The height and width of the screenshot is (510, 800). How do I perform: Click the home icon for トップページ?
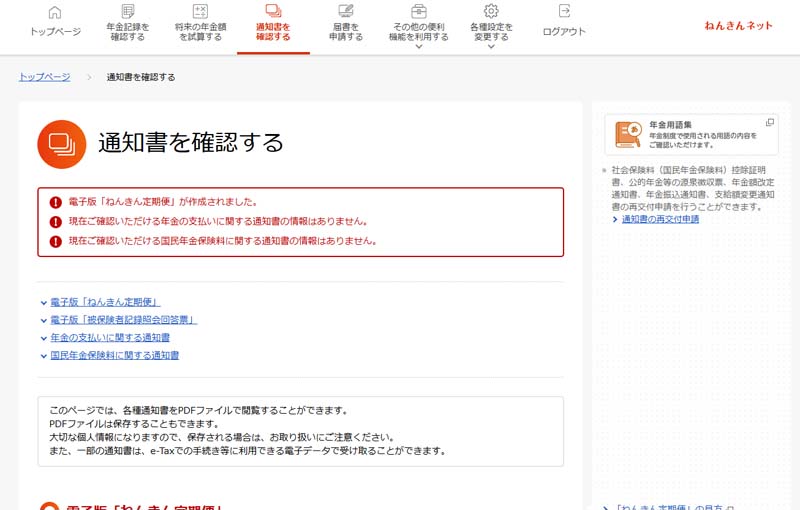(x=55, y=12)
